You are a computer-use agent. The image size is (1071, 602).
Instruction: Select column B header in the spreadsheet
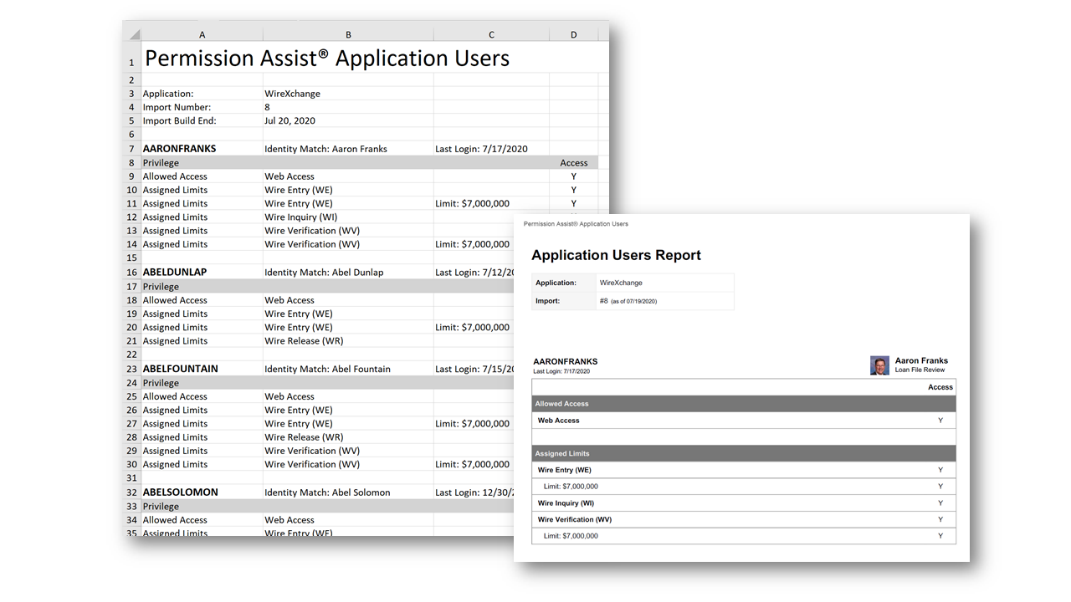click(348, 34)
